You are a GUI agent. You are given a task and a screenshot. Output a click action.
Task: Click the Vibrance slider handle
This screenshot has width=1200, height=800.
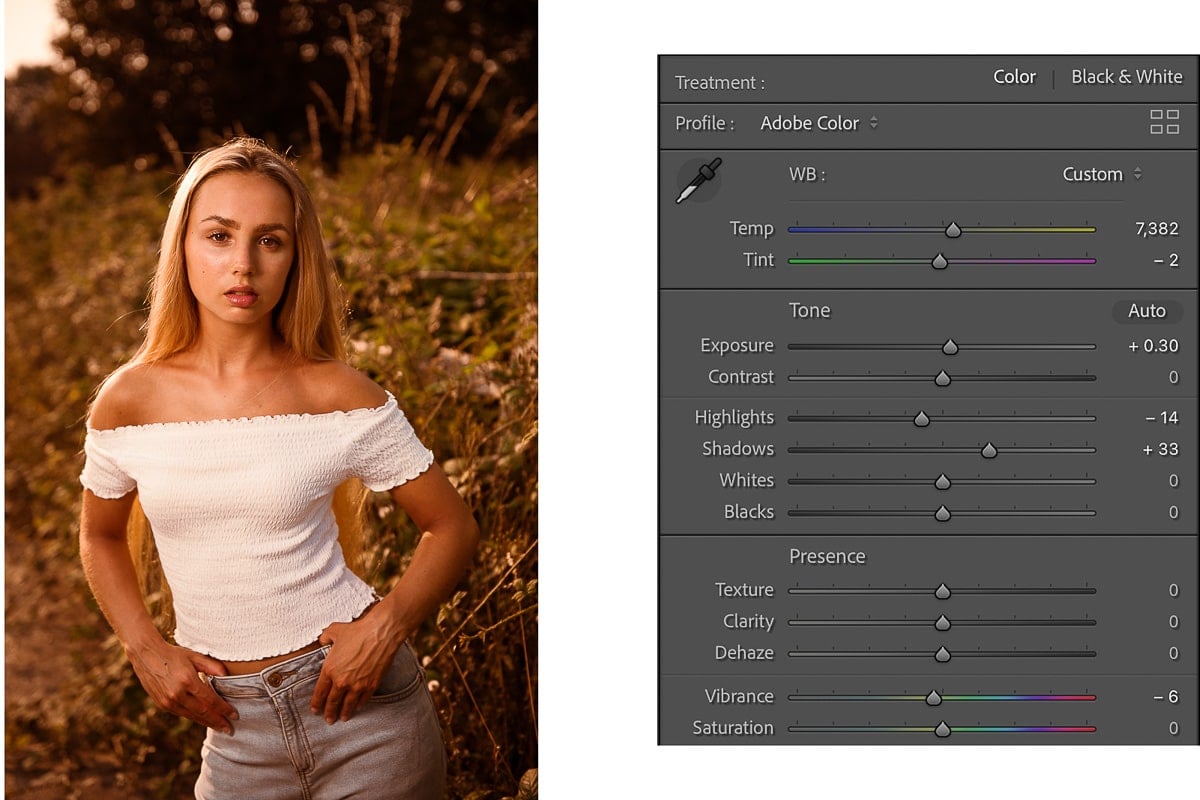click(x=934, y=698)
